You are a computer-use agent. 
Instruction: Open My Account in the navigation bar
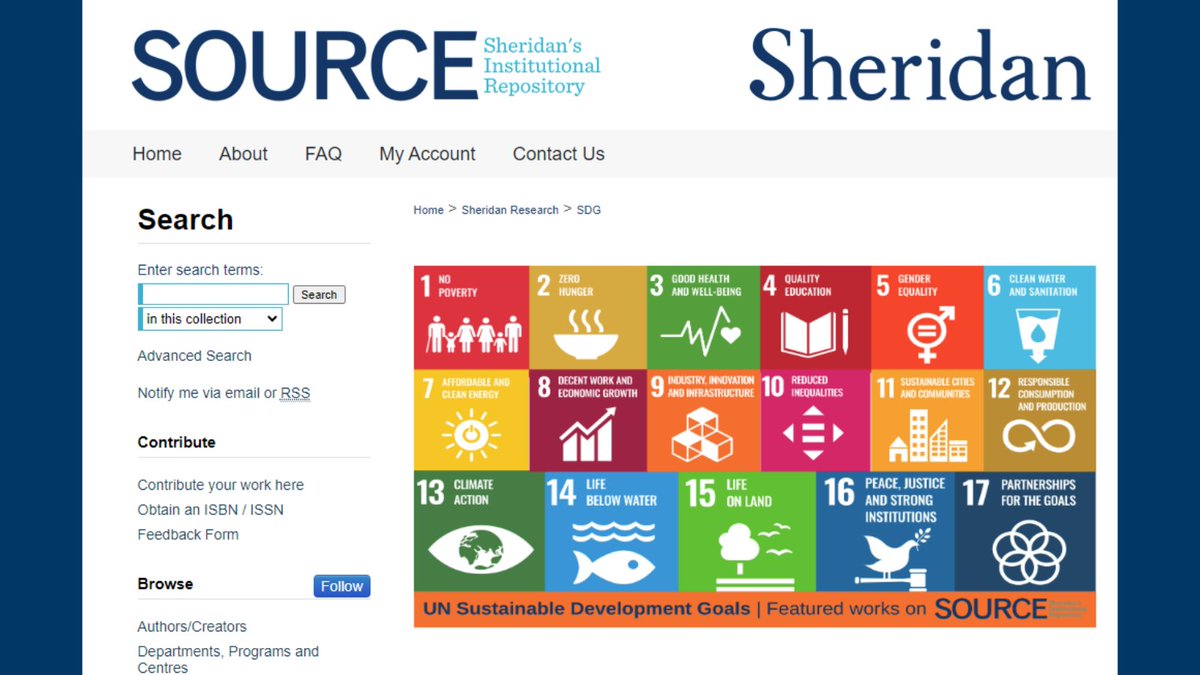(427, 154)
